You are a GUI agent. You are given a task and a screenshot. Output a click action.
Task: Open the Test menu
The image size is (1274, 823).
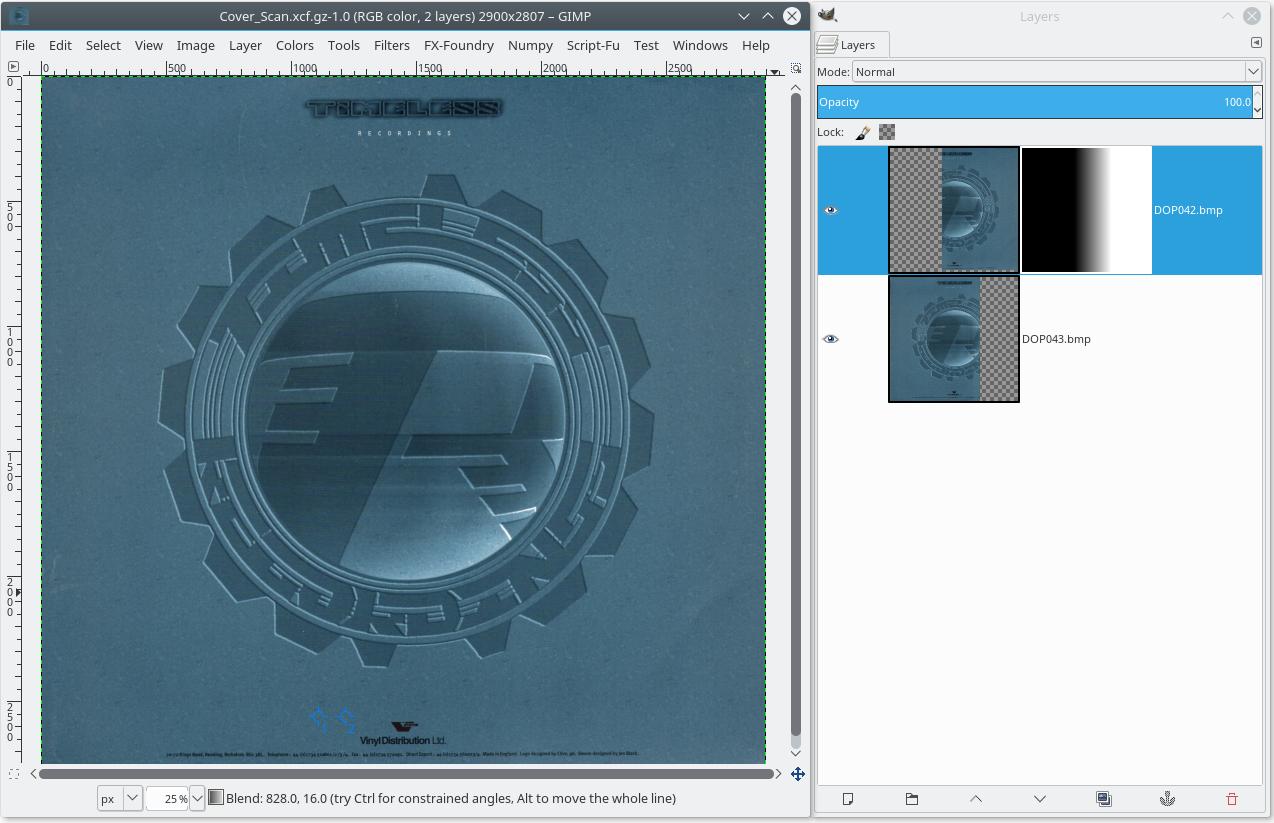[646, 45]
